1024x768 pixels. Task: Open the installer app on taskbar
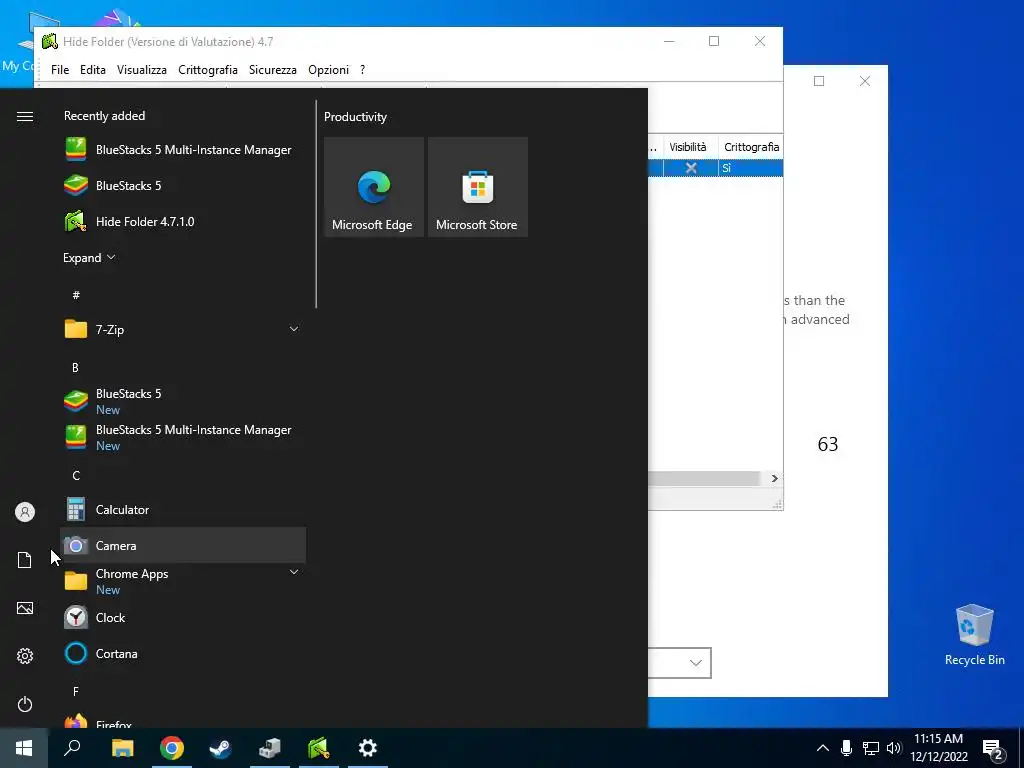[x=269, y=748]
